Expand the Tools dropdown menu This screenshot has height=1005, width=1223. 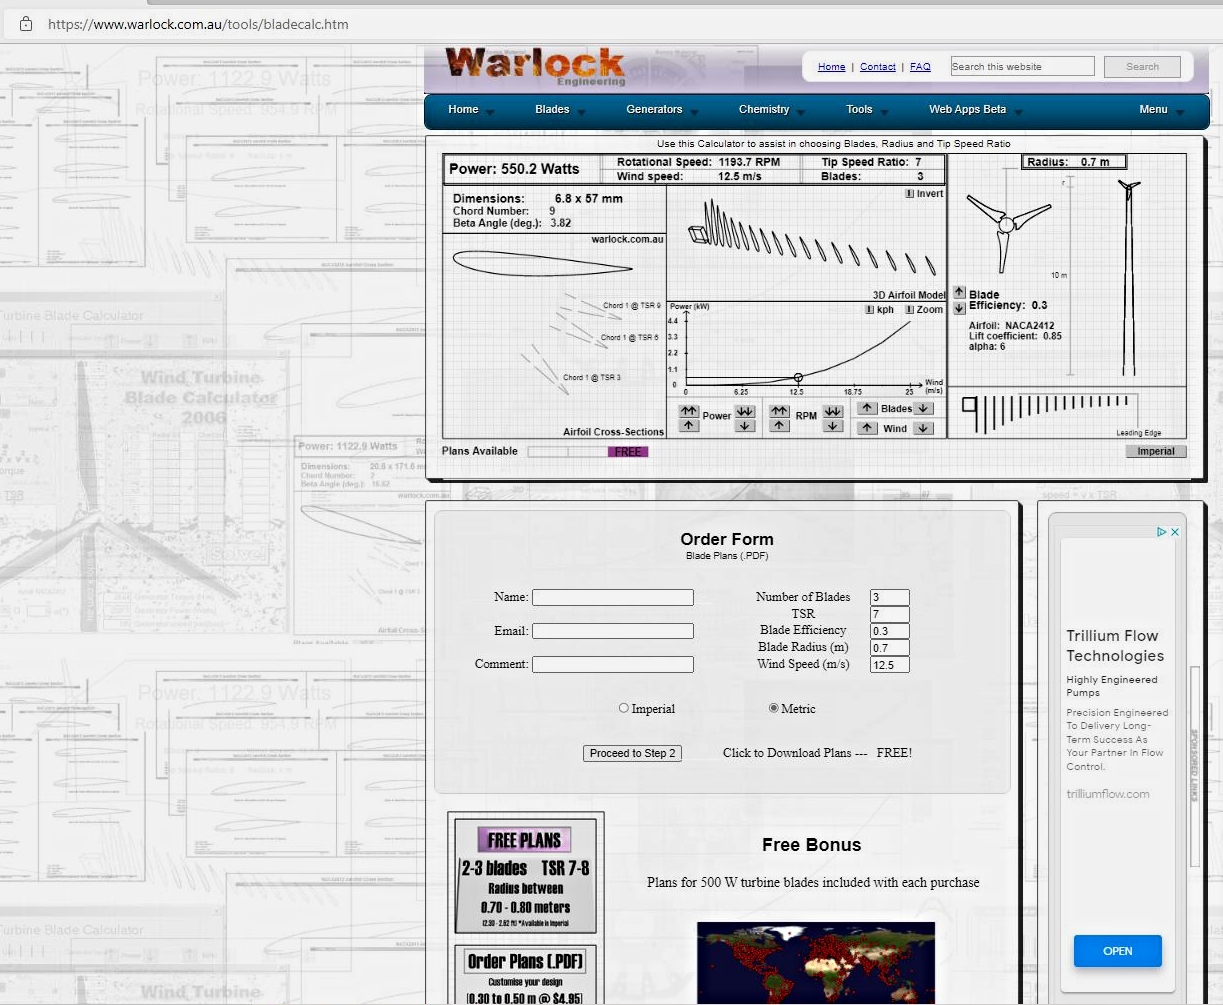[867, 110]
